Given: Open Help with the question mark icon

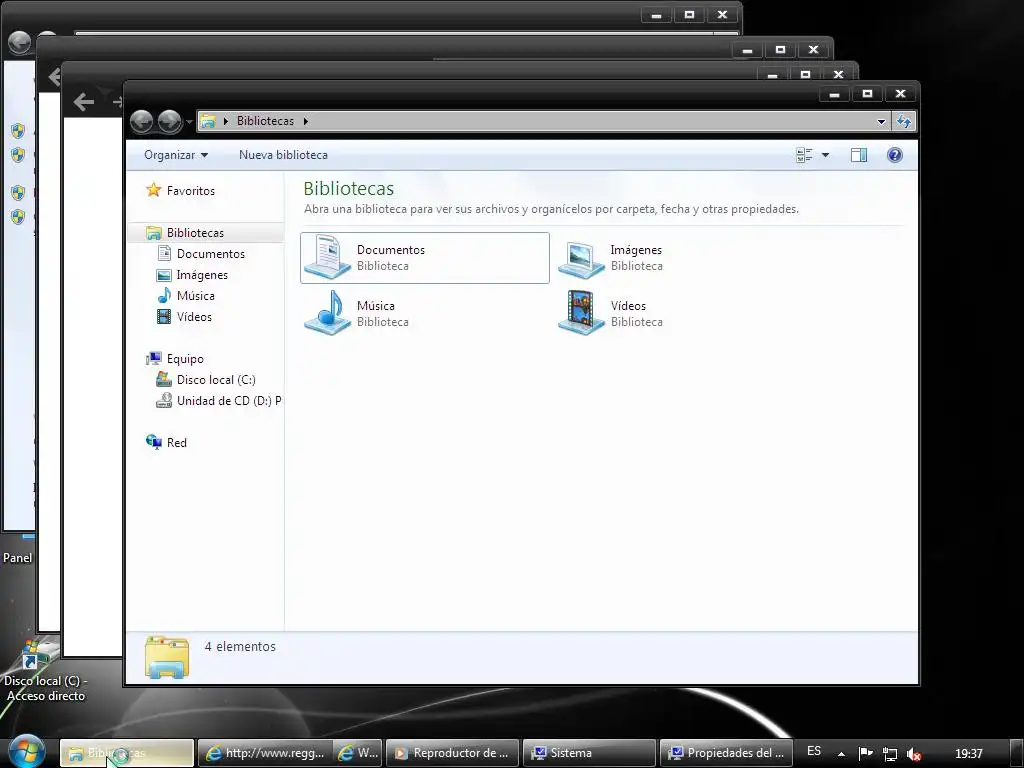Looking at the screenshot, I should 895,155.
